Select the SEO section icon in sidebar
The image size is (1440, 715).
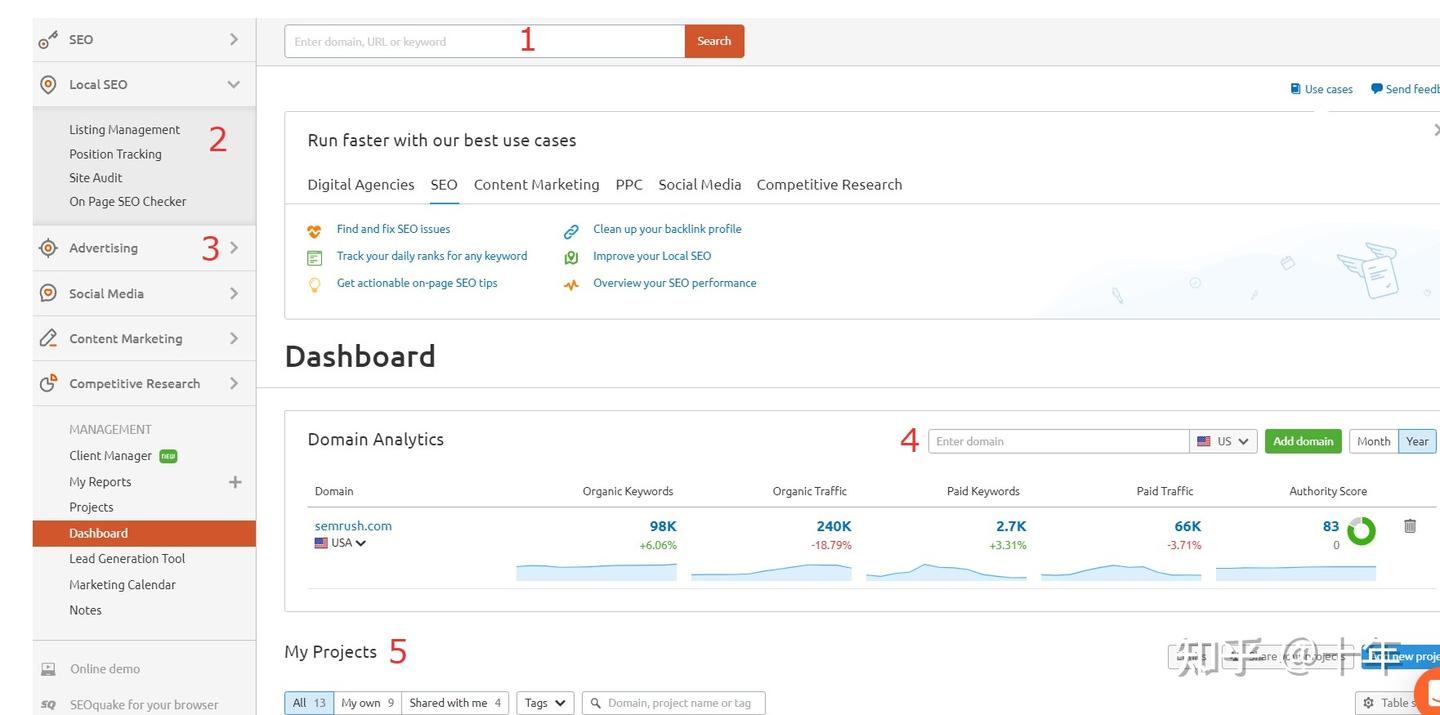pyautogui.click(x=47, y=39)
